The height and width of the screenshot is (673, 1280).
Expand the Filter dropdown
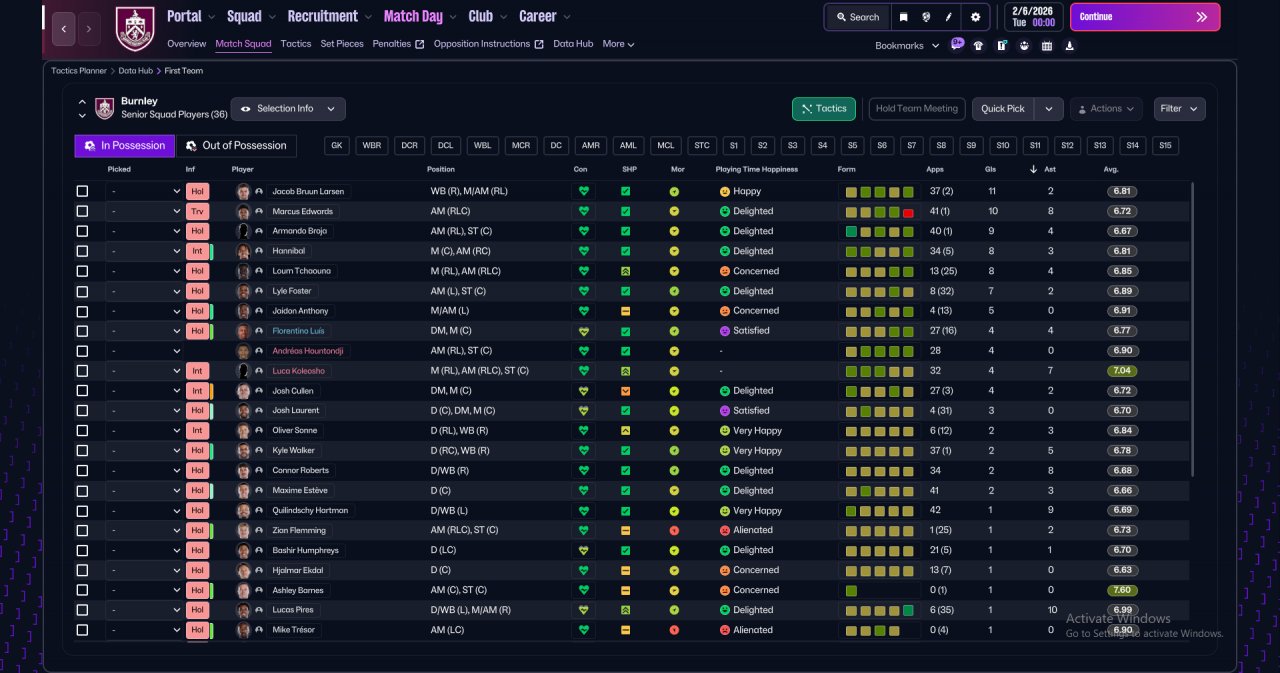pos(1179,108)
